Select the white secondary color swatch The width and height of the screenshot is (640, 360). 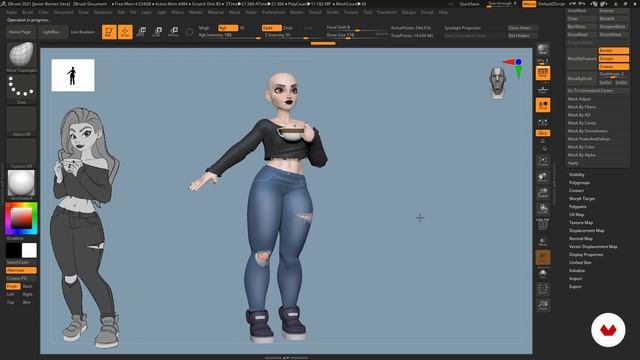[x=29, y=250]
